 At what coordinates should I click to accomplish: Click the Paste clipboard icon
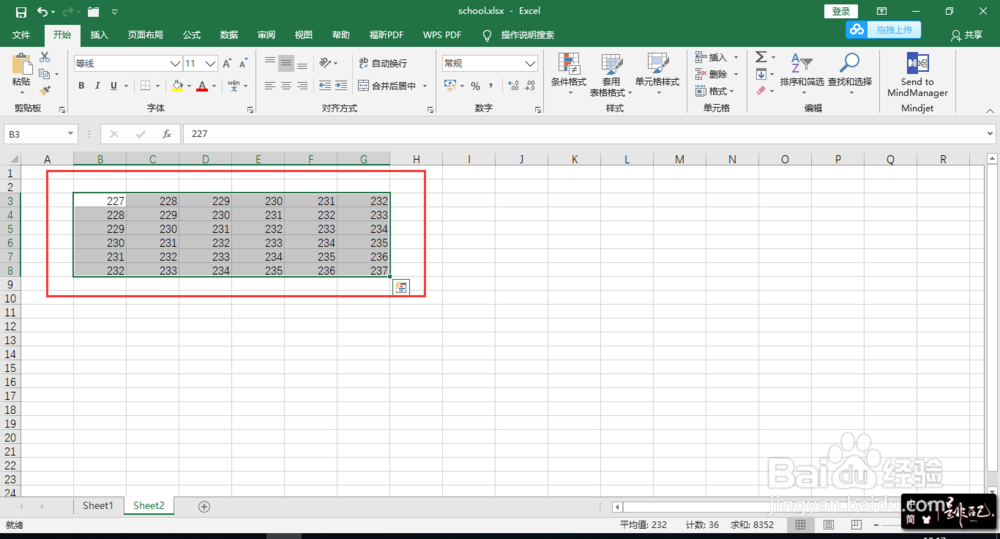pos(21,66)
